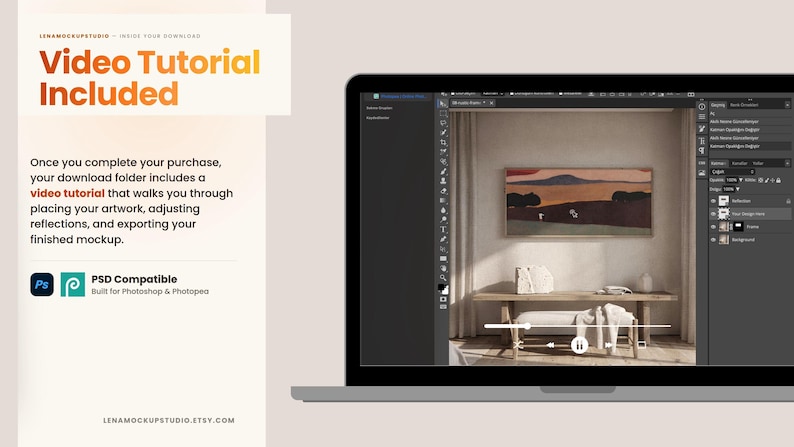Select the Hand tool
The width and height of the screenshot is (794, 447).
pyautogui.click(x=443, y=268)
